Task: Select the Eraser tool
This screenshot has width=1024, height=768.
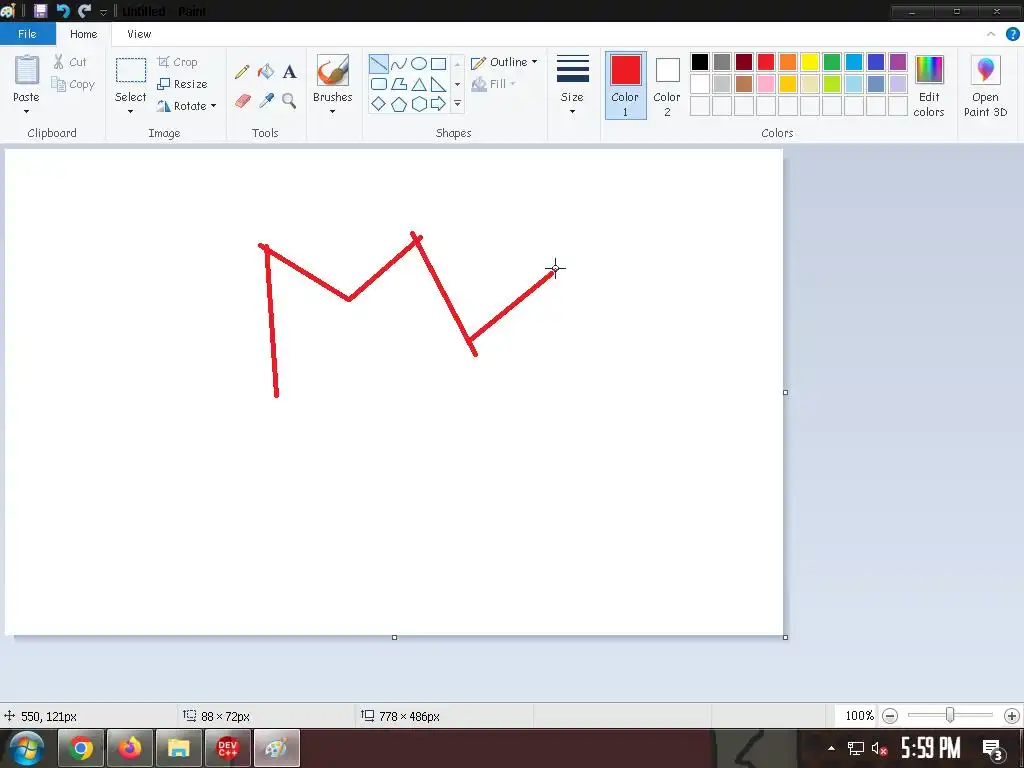Action: pyautogui.click(x=242, y=101)
